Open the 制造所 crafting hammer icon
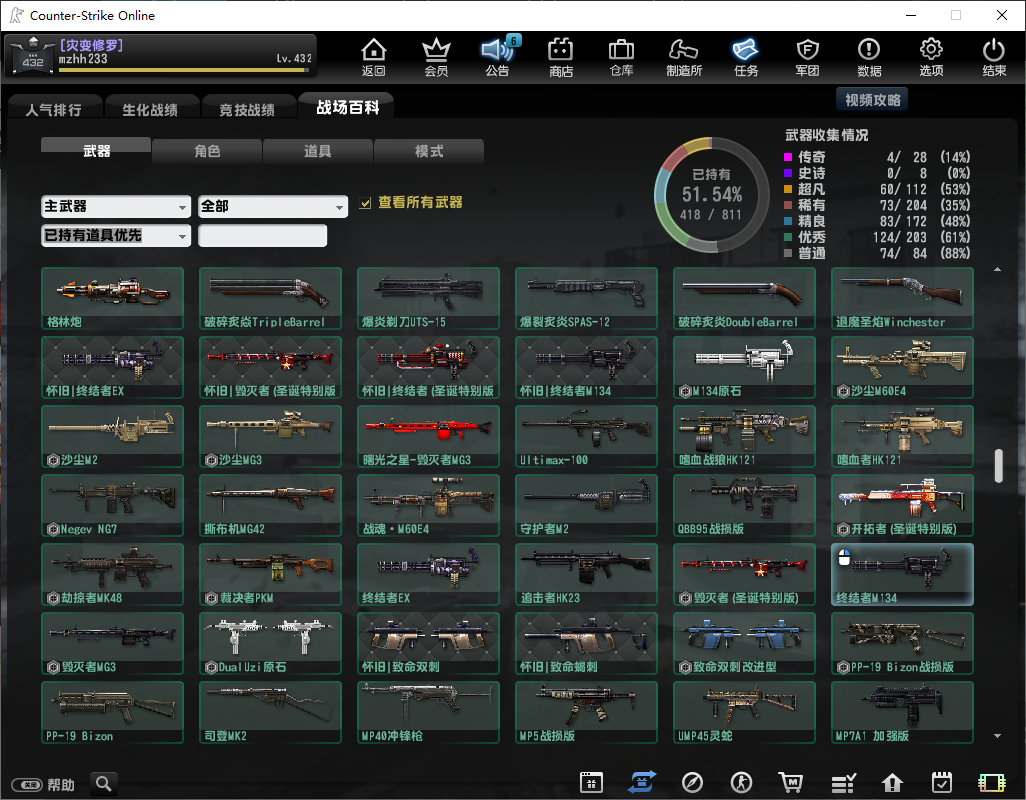 point(684,56)
